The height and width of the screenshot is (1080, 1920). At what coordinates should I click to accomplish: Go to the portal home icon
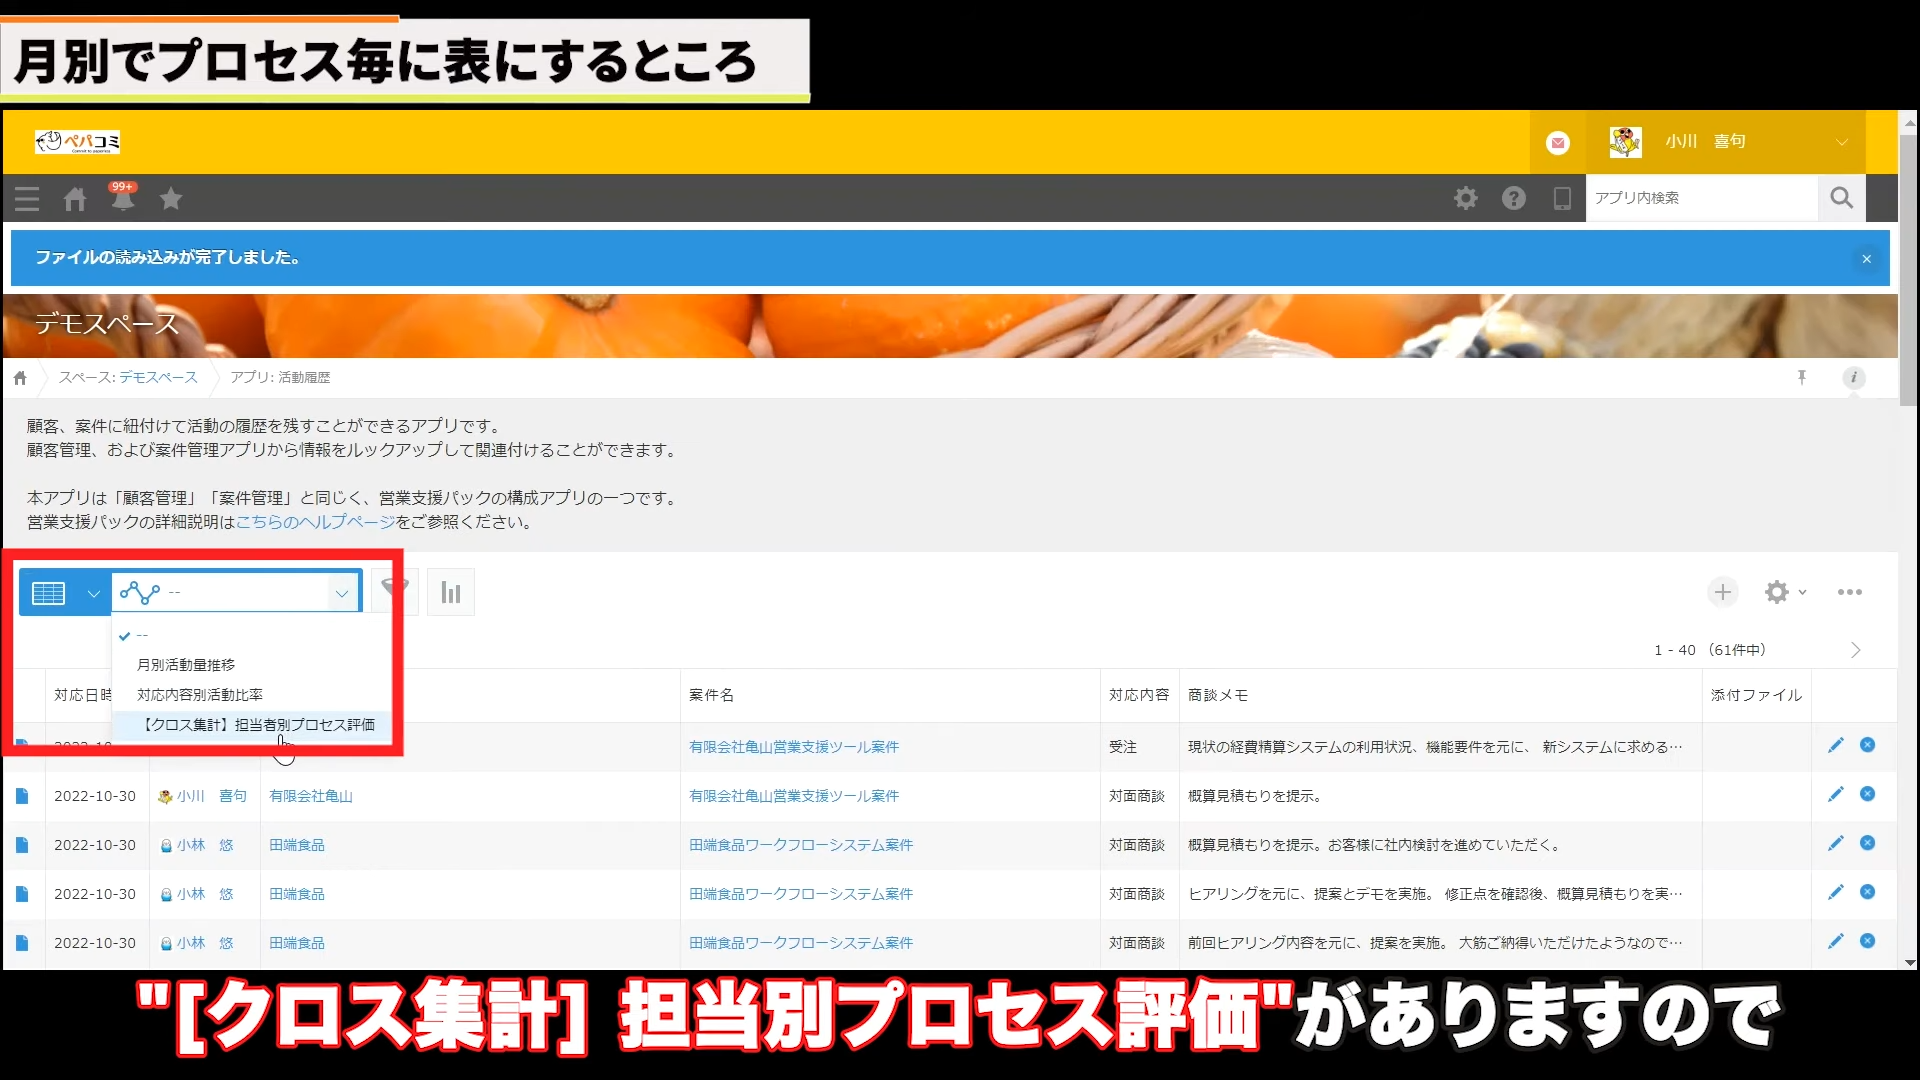tap(75, 199)
